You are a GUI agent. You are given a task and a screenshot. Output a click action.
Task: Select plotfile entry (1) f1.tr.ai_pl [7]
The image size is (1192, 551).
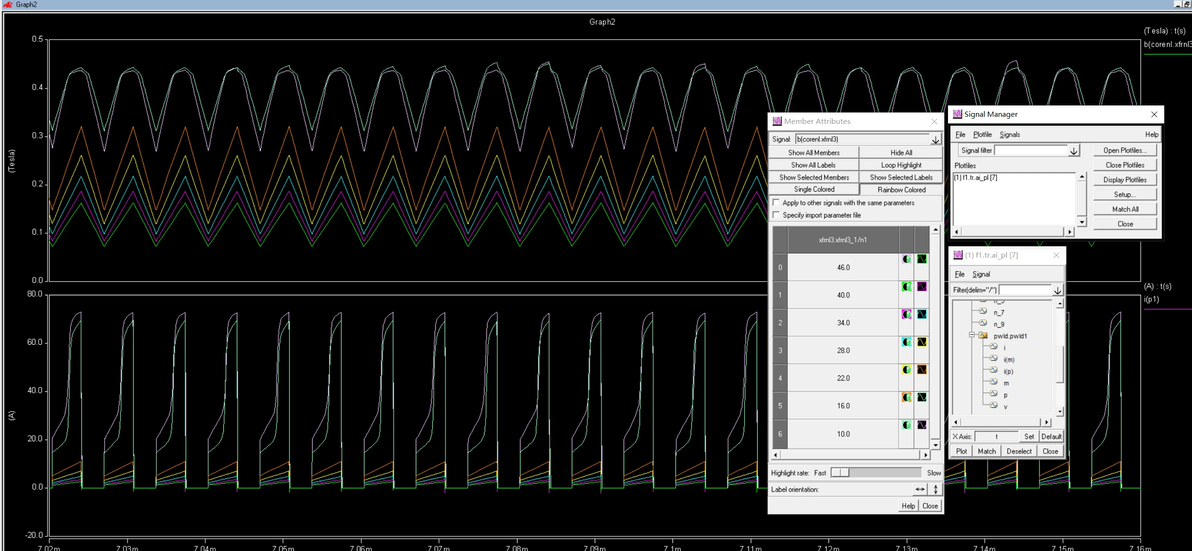click(976, 178)
